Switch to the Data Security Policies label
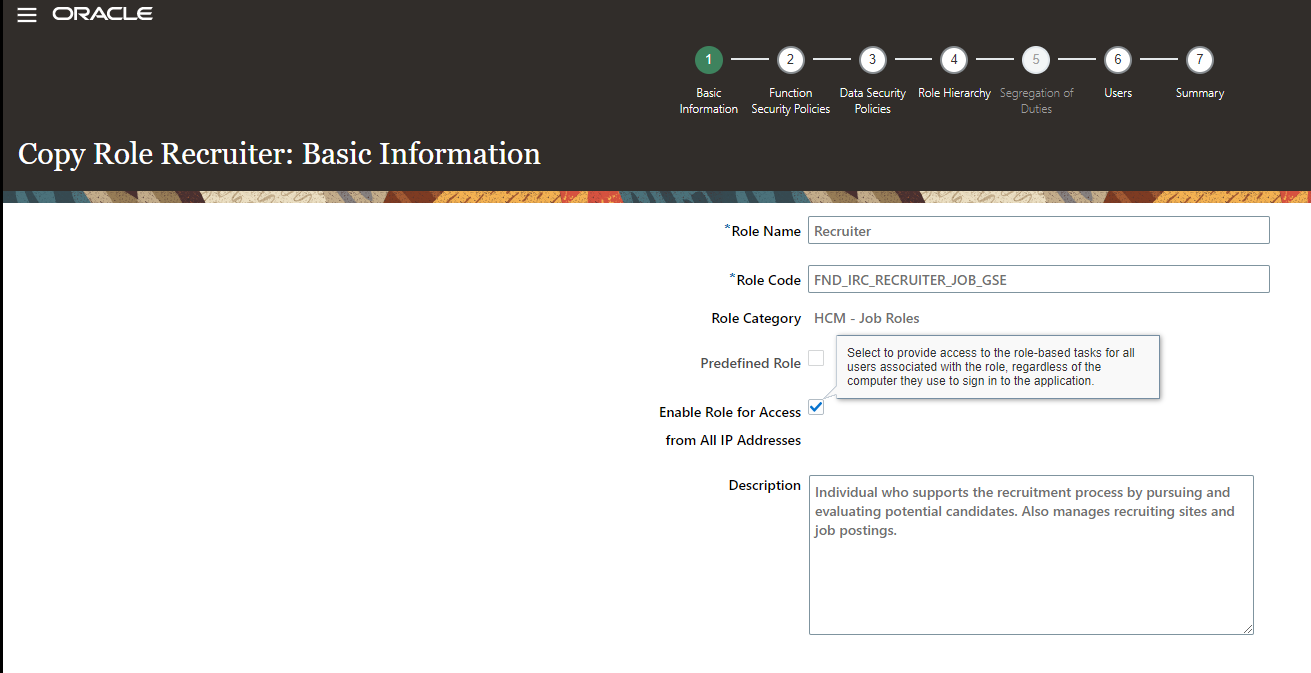The image size is (1311, 673). click(x=872, y=101)
